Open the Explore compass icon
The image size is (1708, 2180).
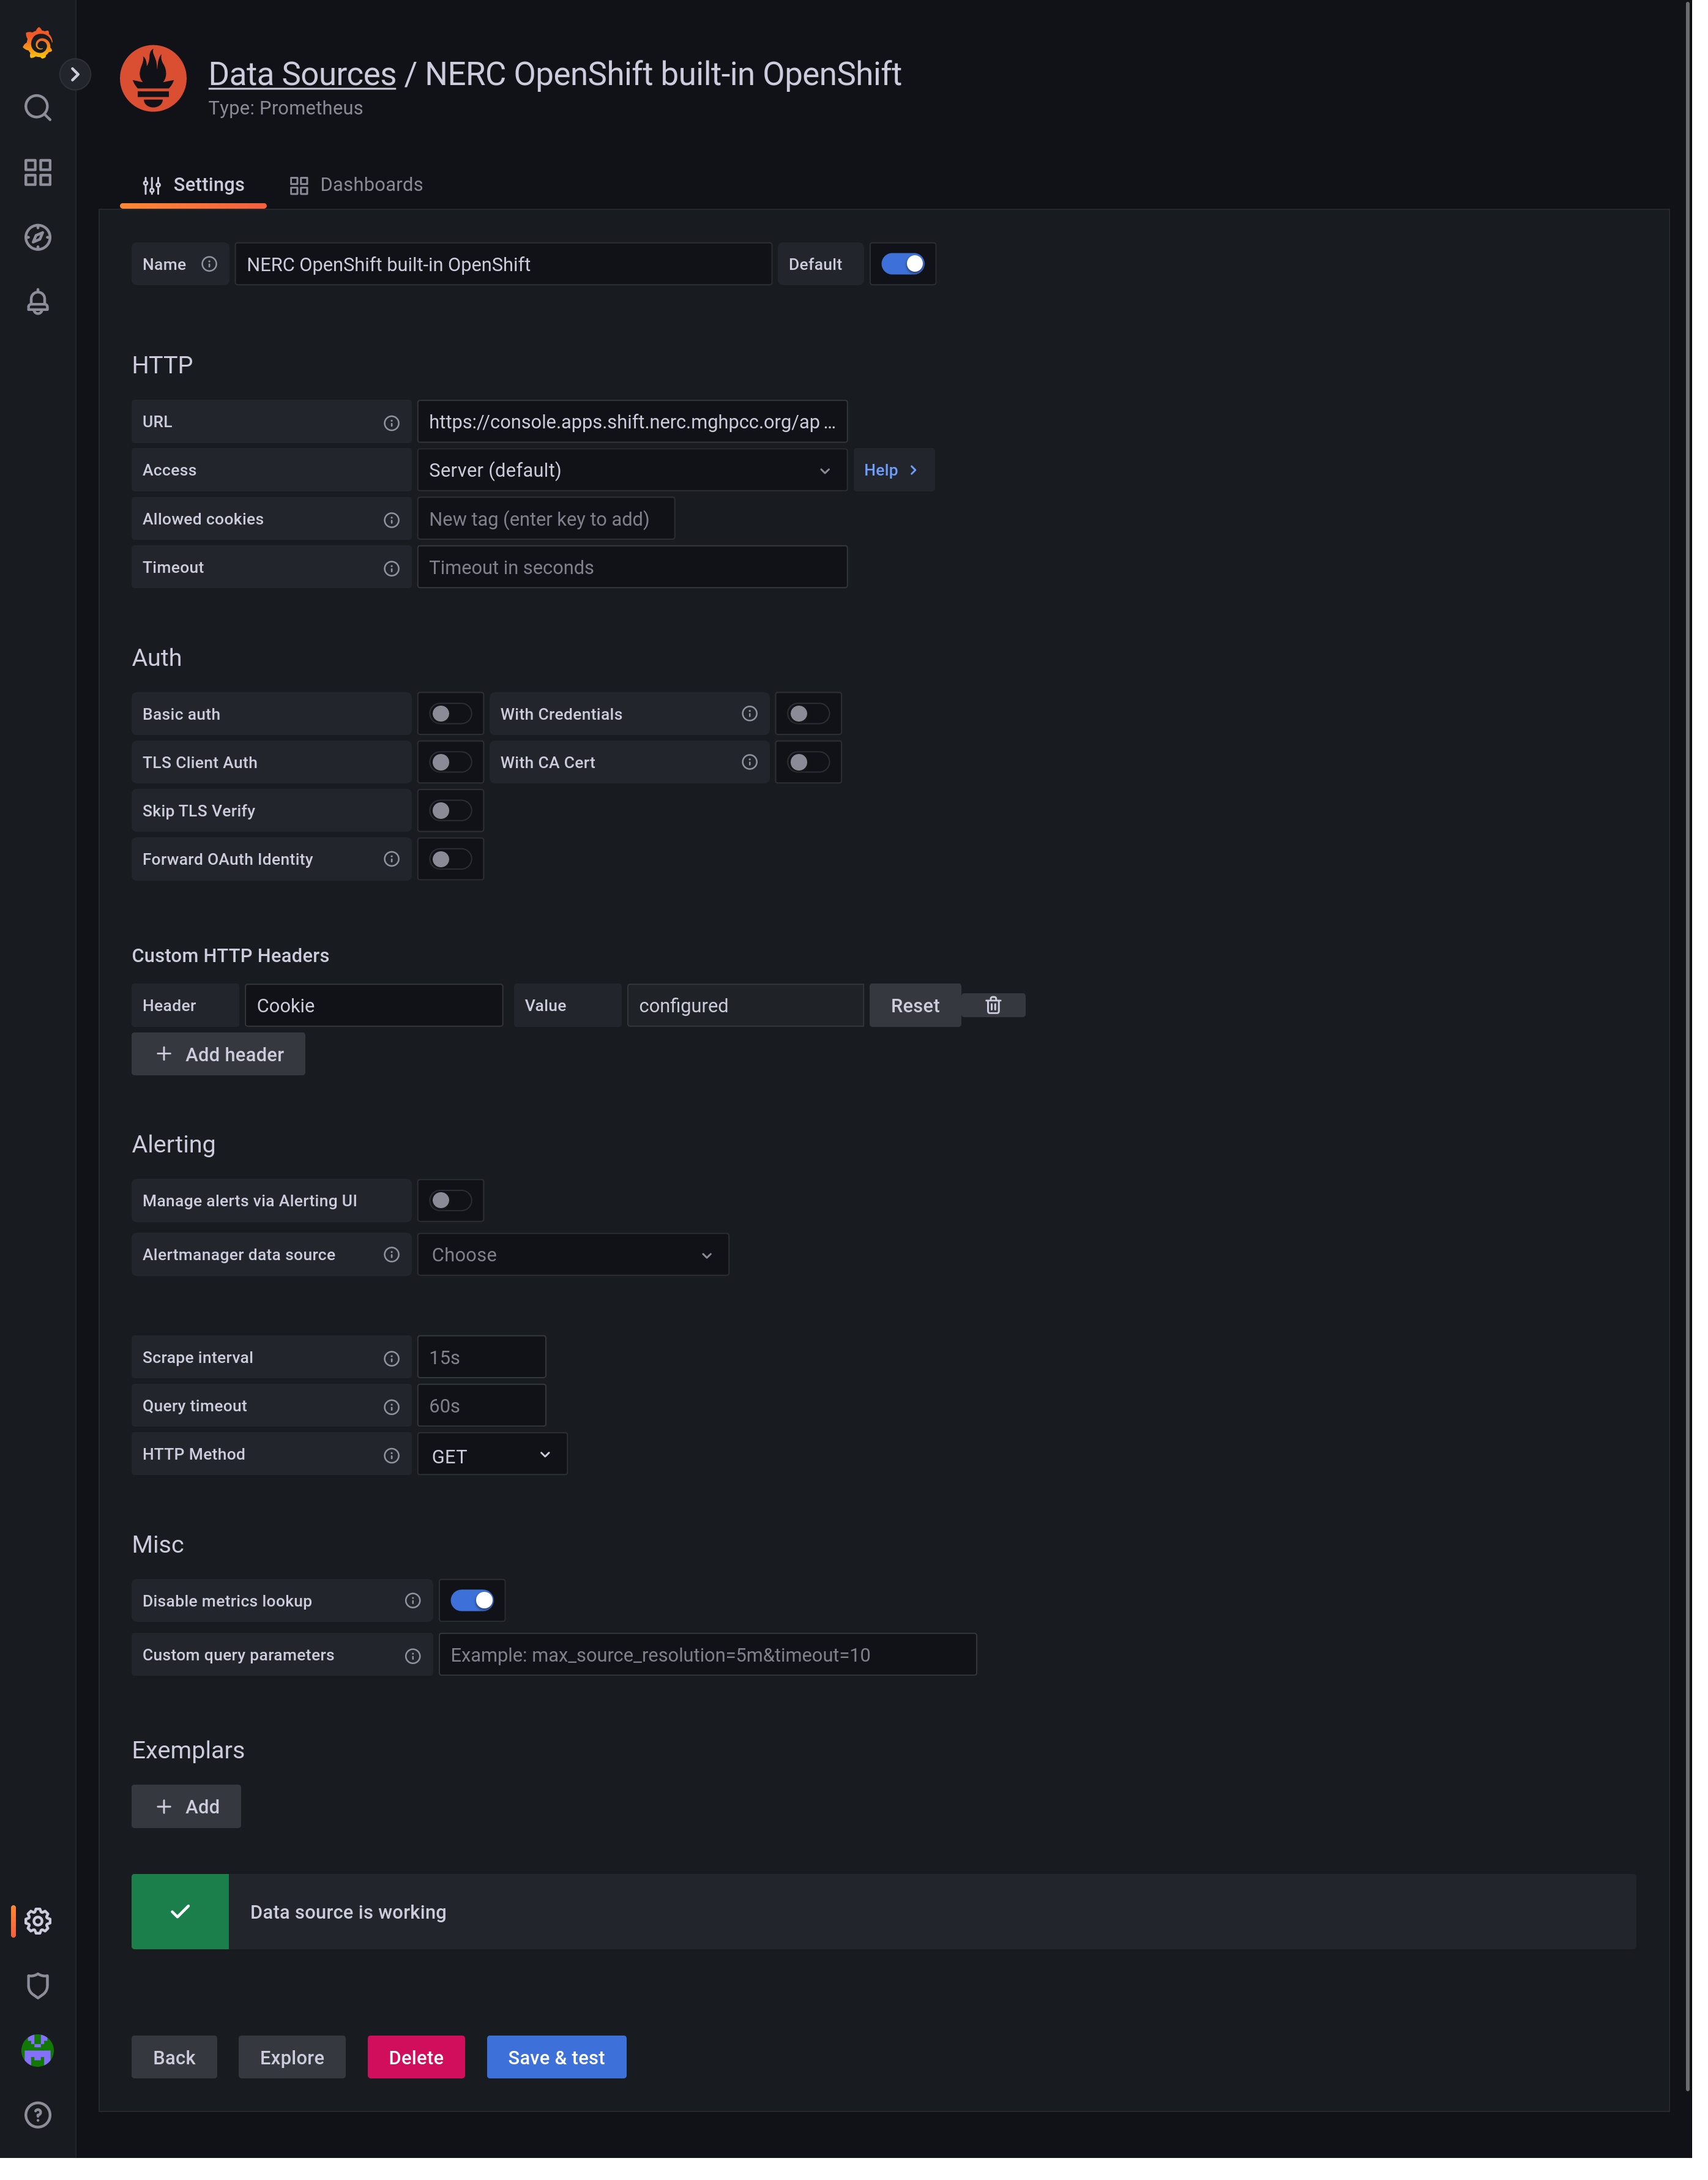pos(38,239)
